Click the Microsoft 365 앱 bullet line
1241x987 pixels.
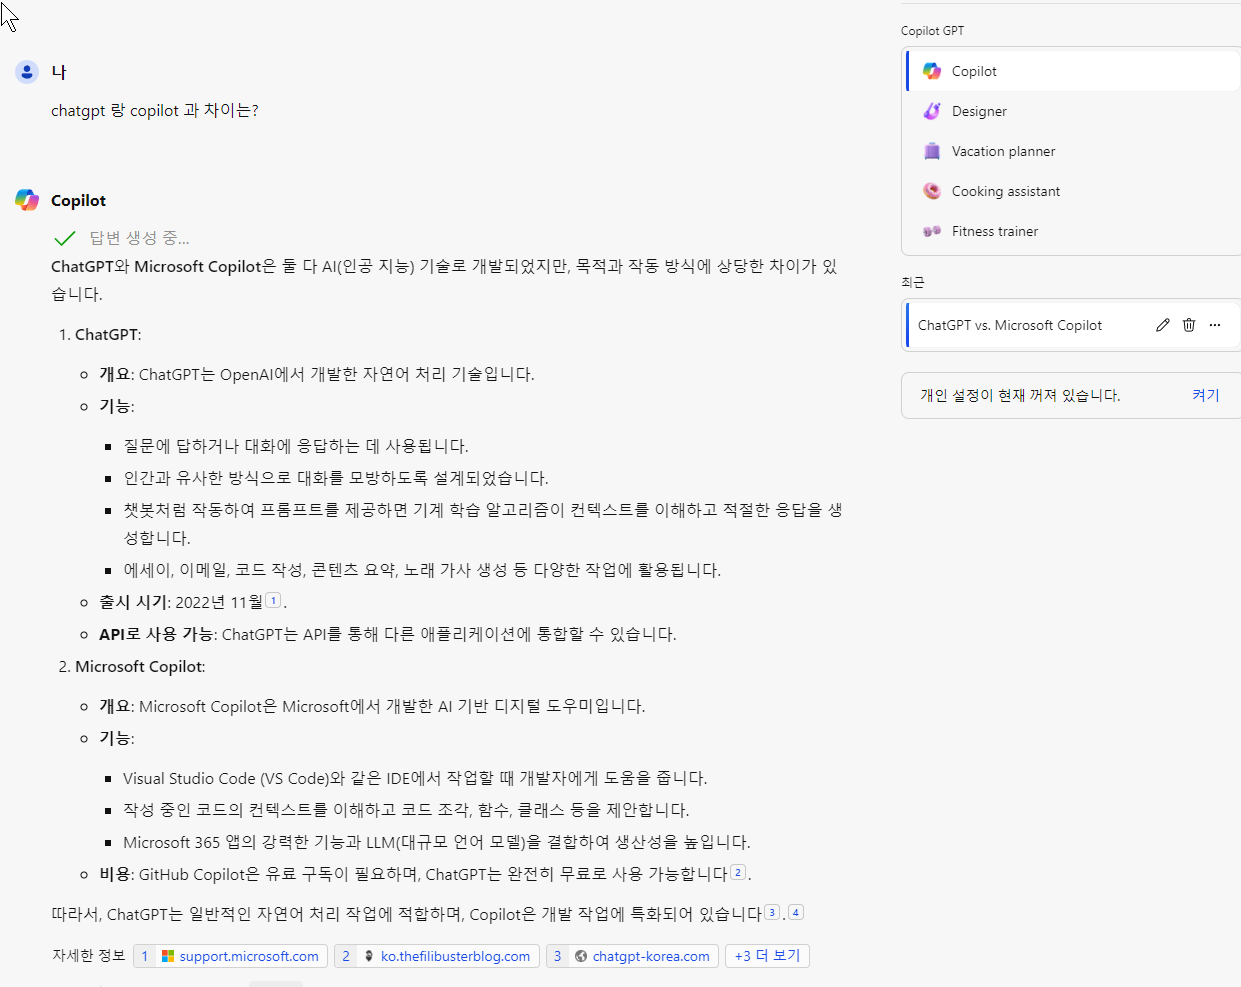(x=437, y=842)
